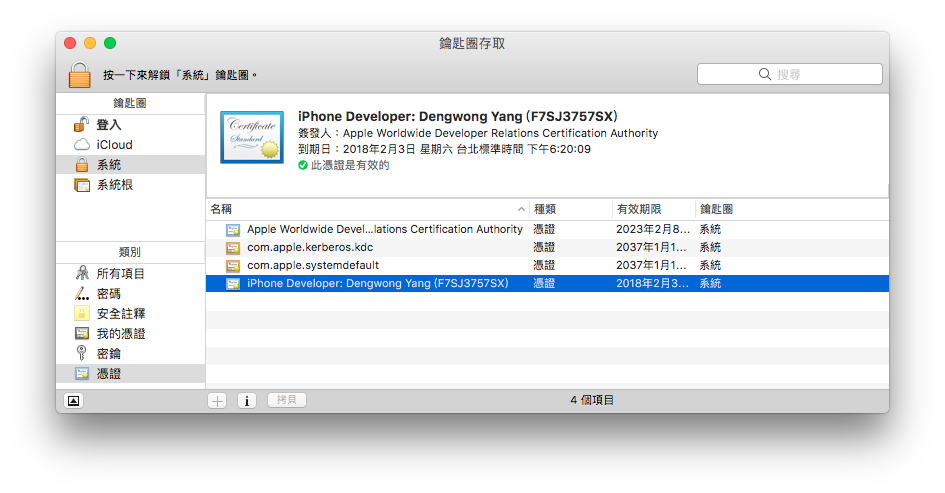Click the green zoom window button

click(110, 43)
